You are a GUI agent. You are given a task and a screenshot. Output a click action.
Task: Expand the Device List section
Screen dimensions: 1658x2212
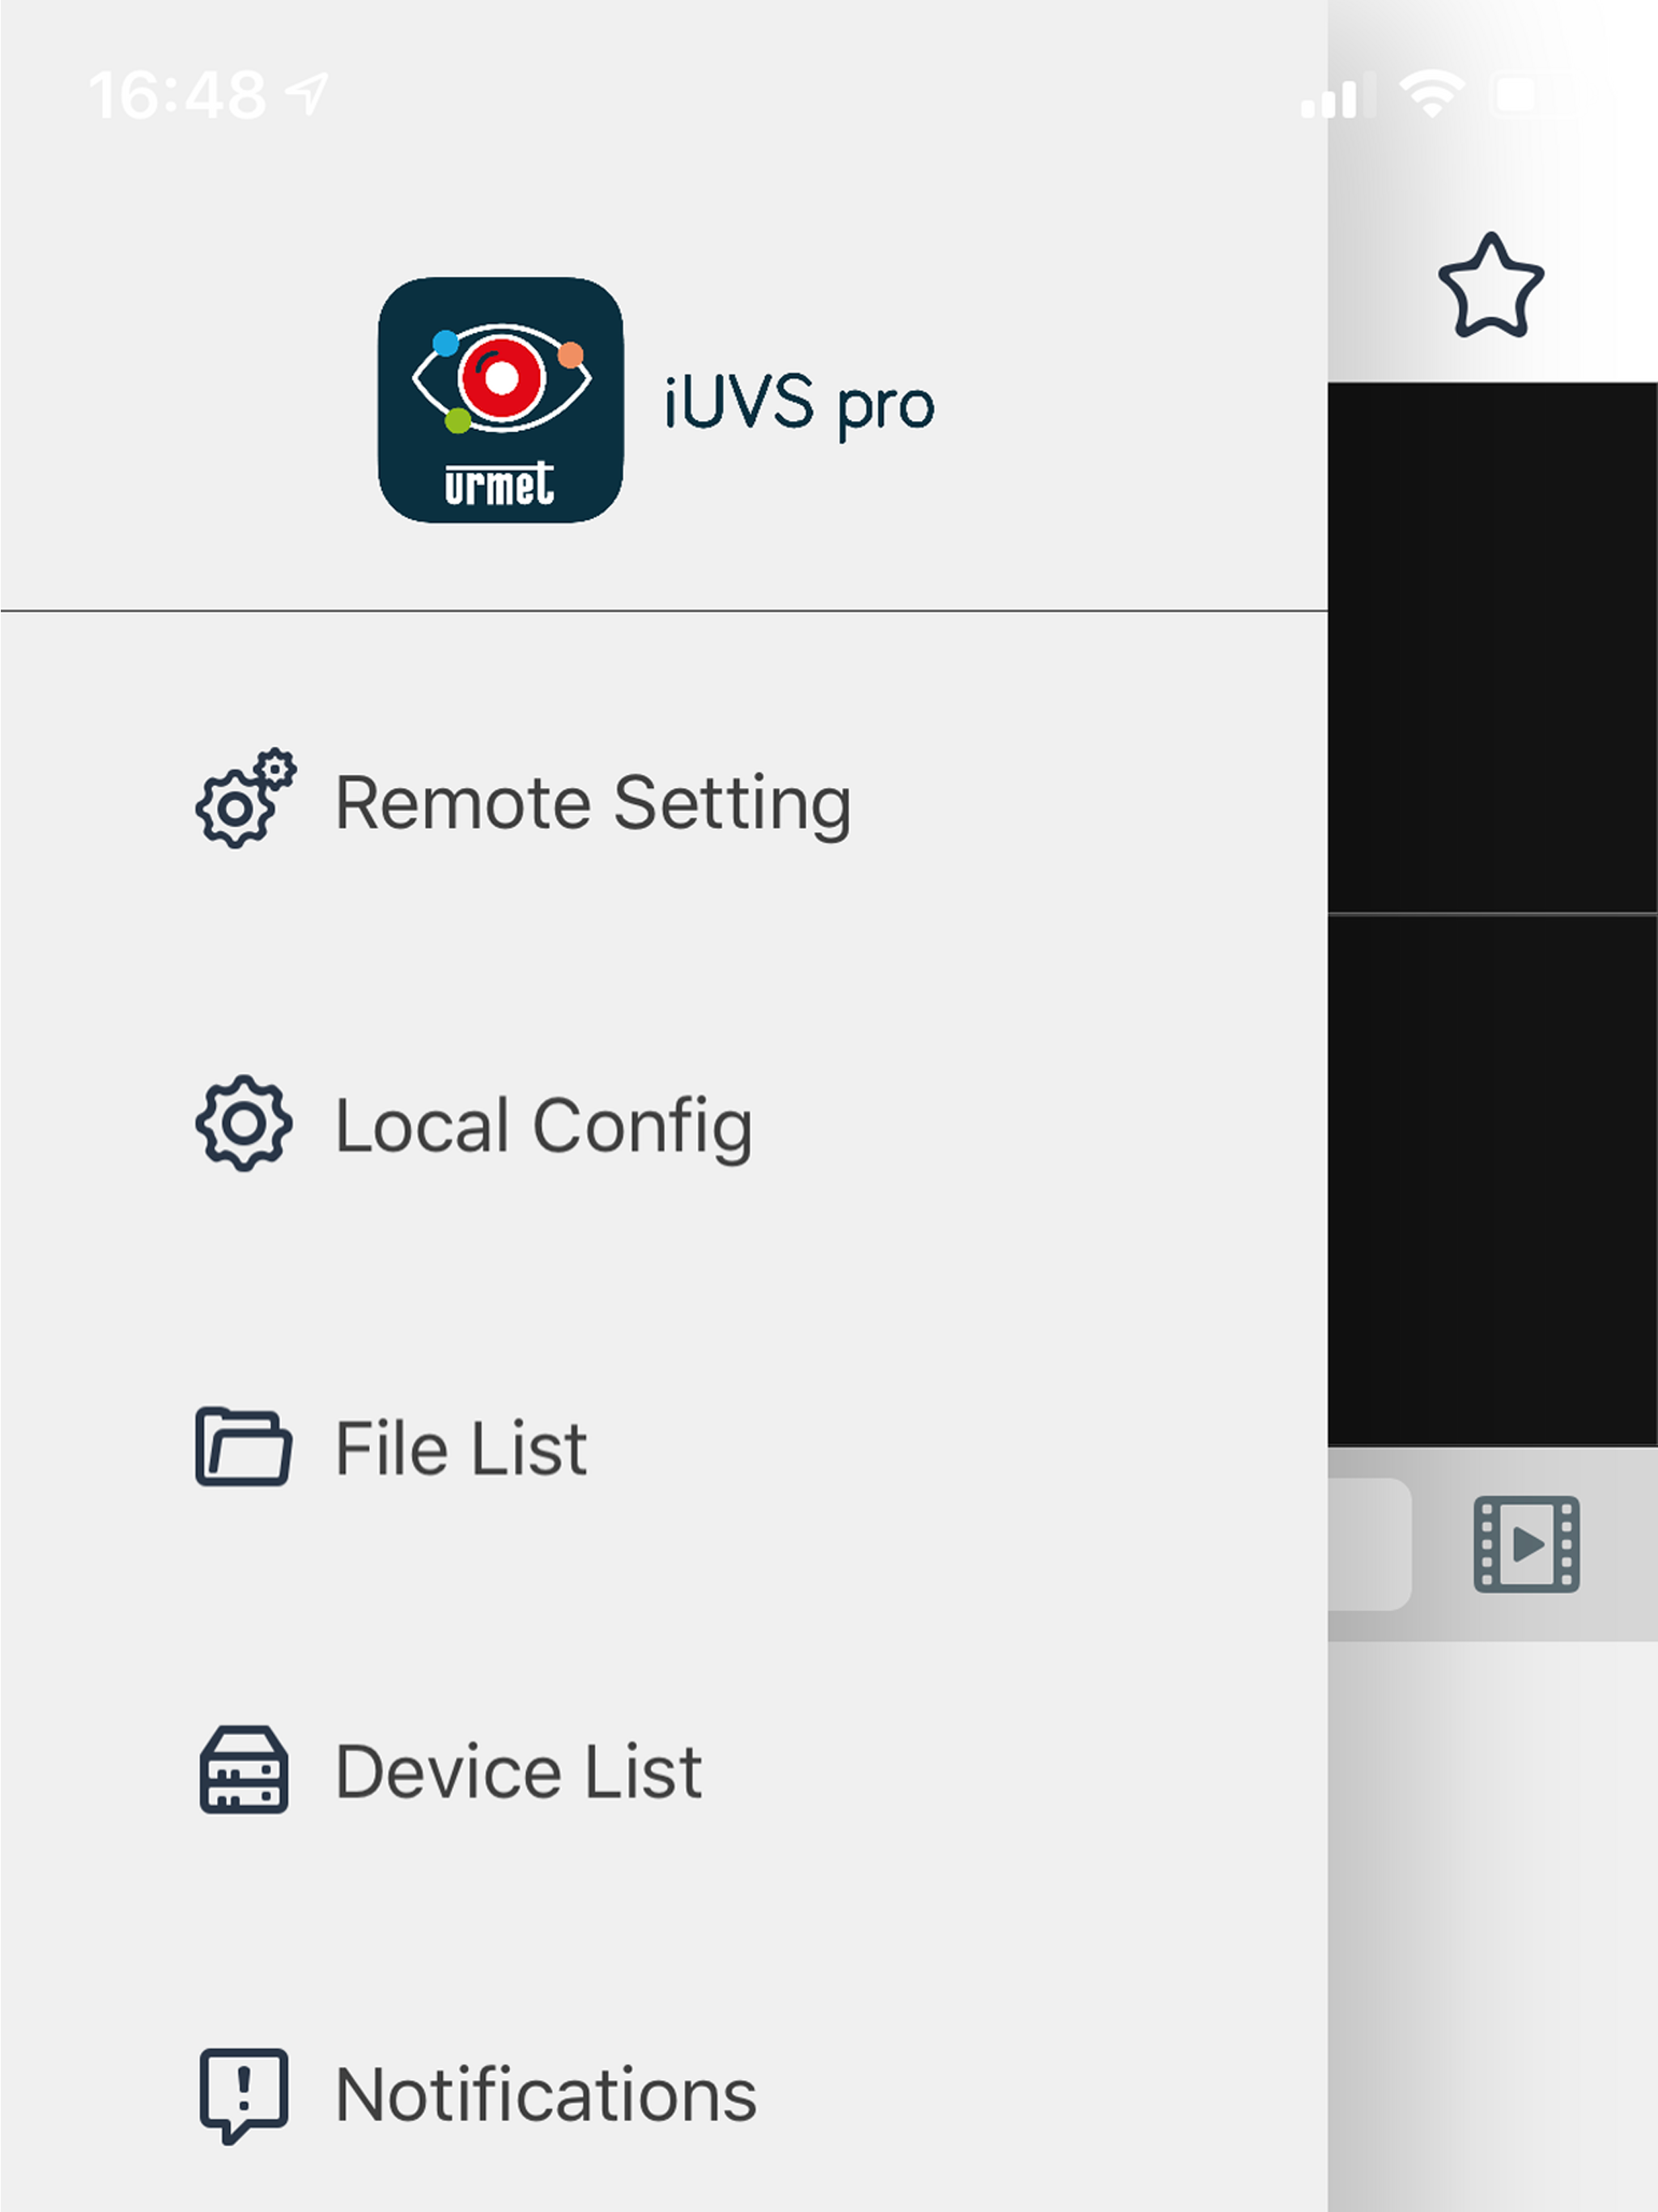pyautogui.click(x=515, y=1770)
